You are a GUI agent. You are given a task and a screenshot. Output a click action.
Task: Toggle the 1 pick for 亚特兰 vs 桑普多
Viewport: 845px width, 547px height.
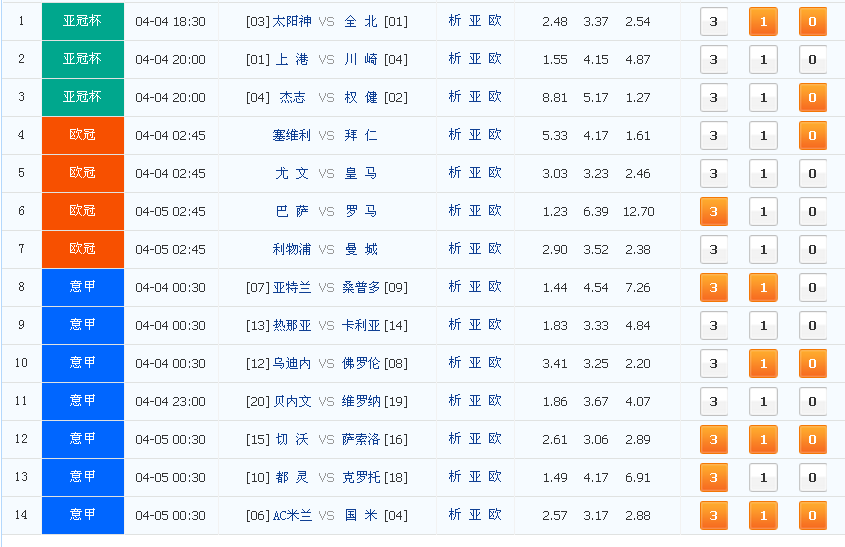pos(763,288)
